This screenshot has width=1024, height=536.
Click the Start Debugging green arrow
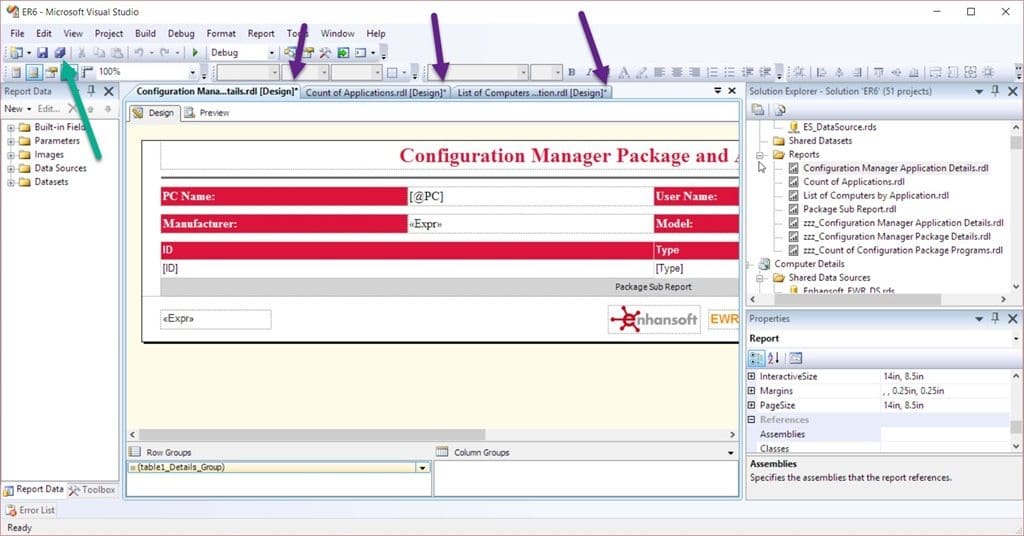point(195,52)
